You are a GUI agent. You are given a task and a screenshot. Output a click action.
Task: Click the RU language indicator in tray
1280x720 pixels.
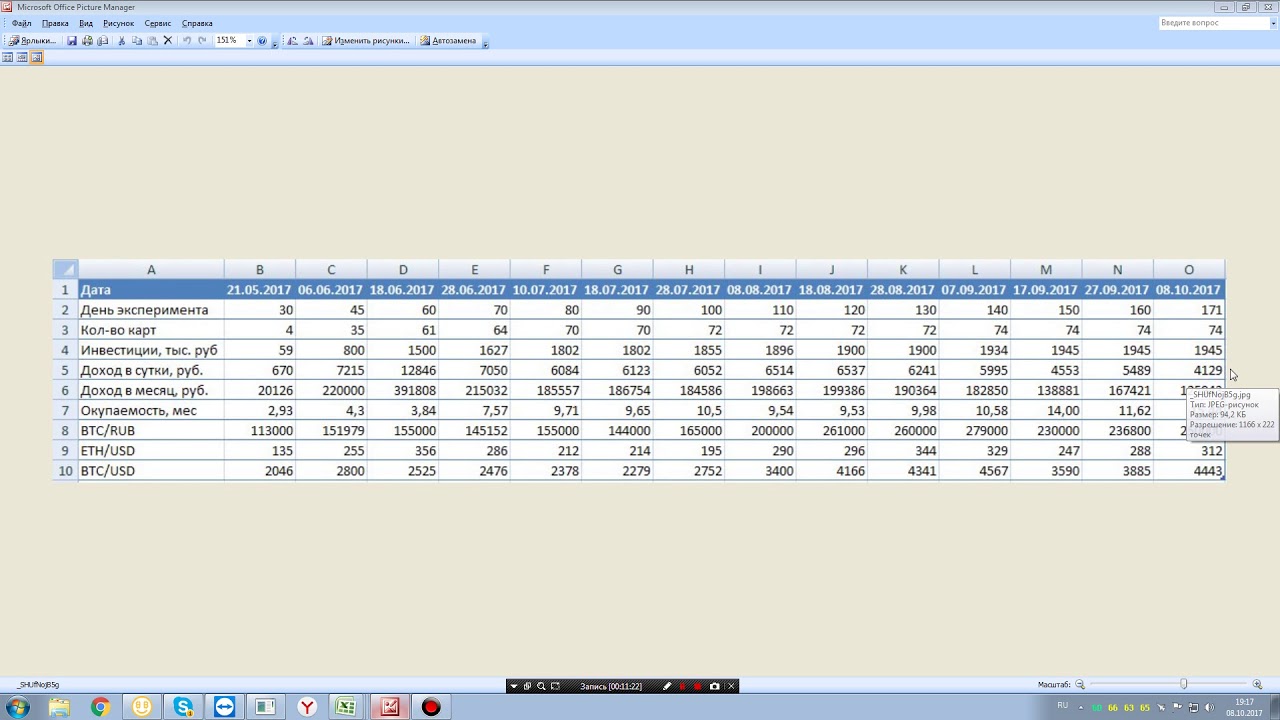1062,706
